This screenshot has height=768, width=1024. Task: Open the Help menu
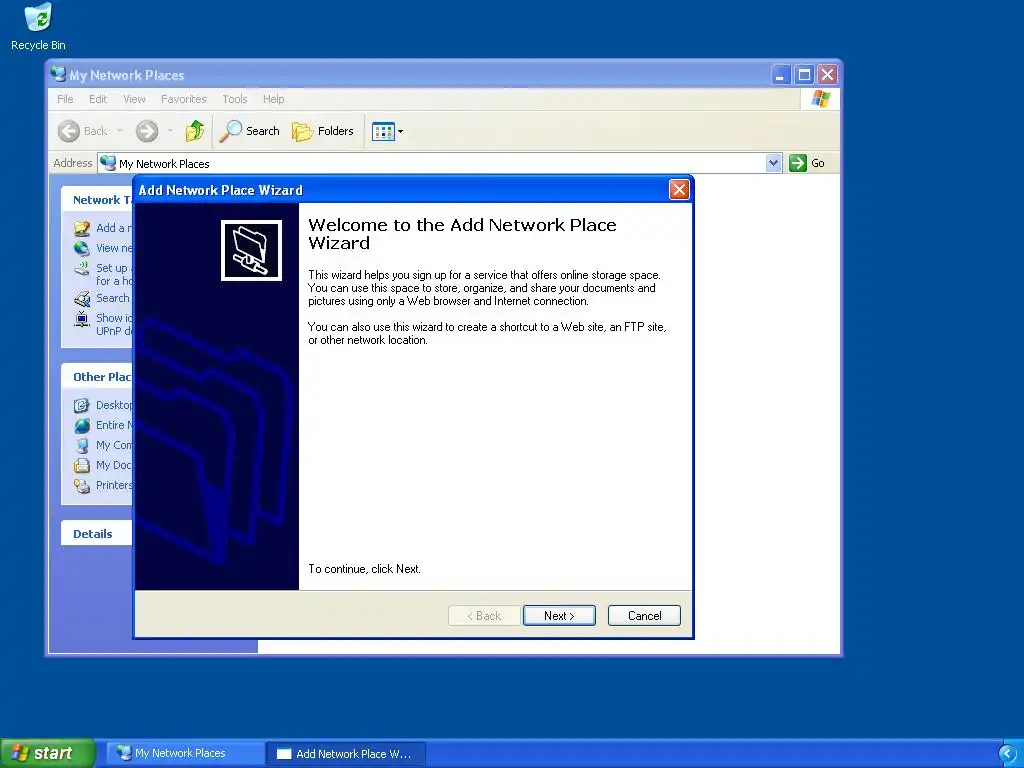pos(274,99)
